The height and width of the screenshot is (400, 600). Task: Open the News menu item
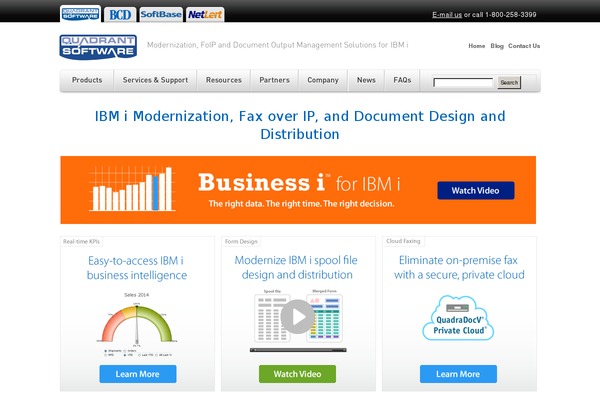click(366, 80)
